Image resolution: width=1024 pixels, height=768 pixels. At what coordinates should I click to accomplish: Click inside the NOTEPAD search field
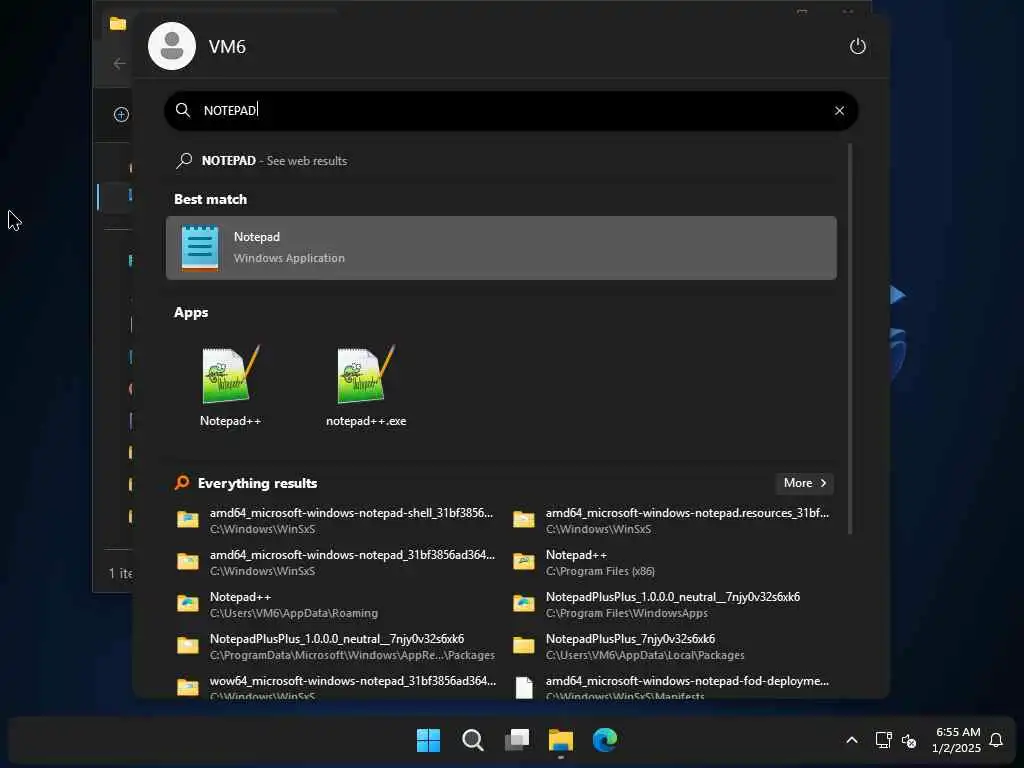pyautogui.click(x=511, y=110)
